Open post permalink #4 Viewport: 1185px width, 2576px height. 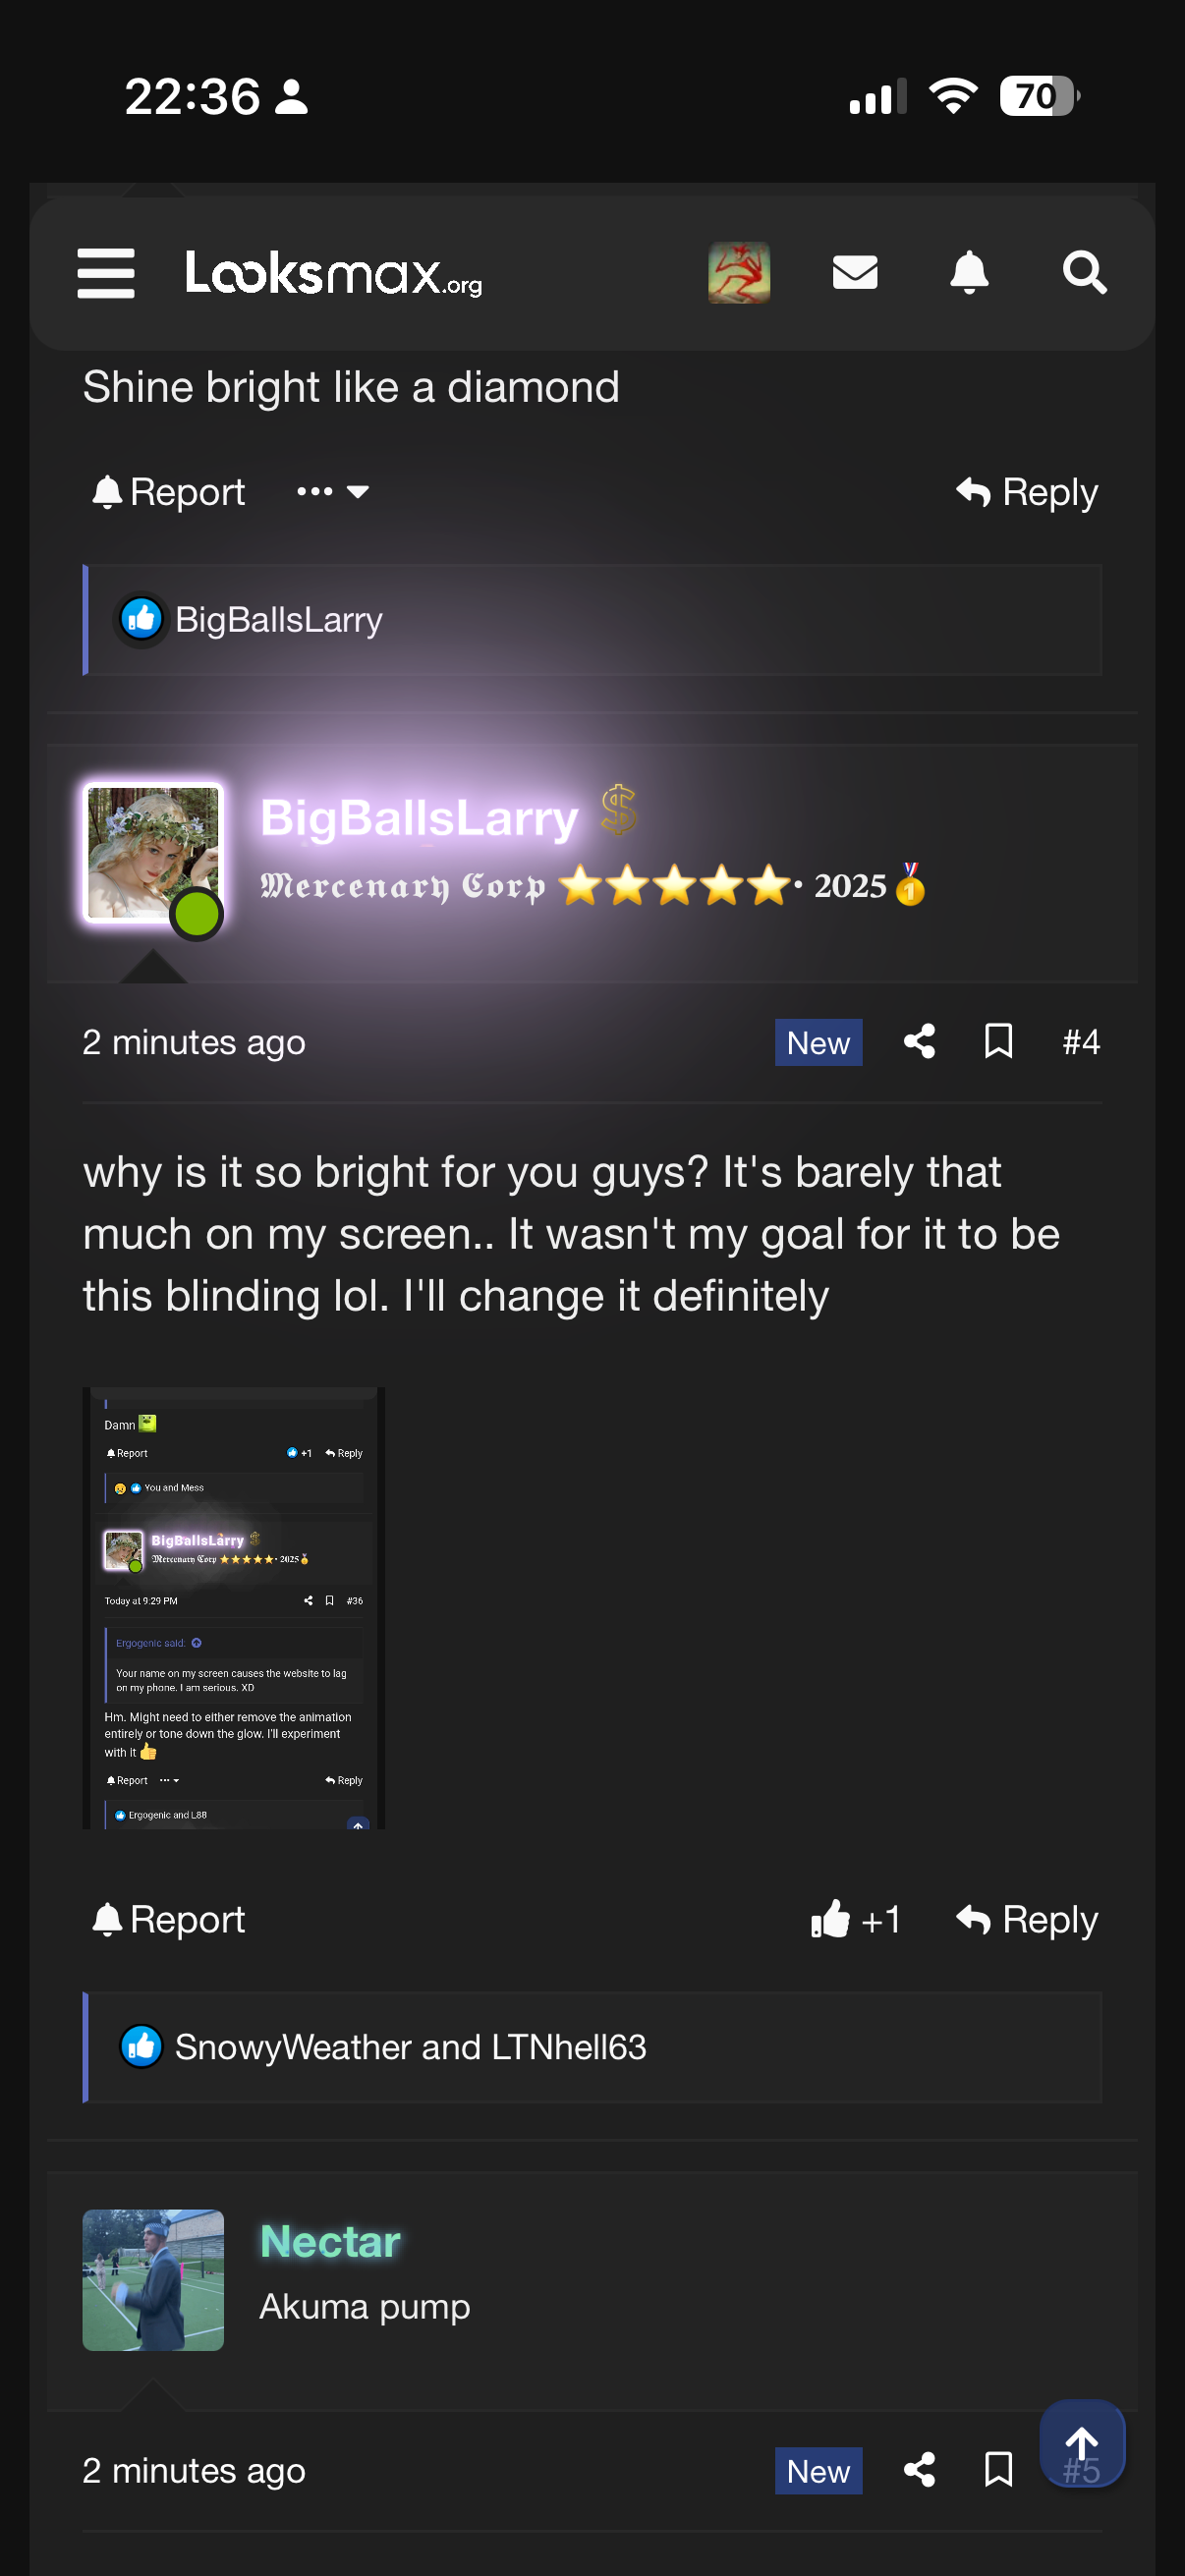point(1081,1041)
